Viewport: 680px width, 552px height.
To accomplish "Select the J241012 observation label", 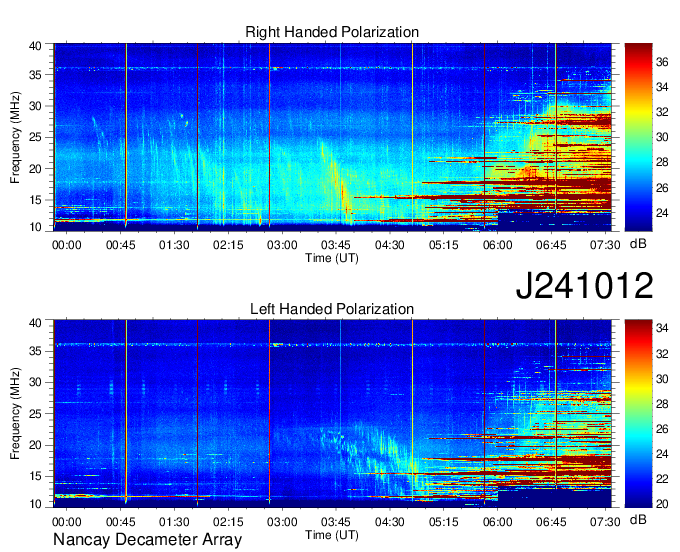I will pos(584,285).
